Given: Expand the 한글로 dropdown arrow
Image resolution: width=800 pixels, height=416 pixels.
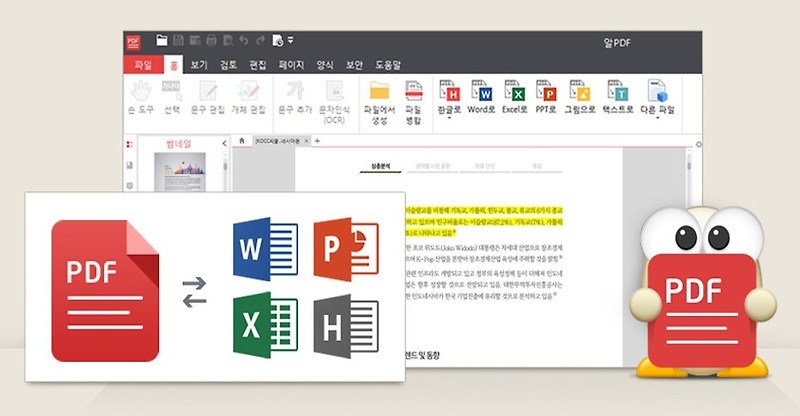Looking at the screenshot, I should point(449,118).
